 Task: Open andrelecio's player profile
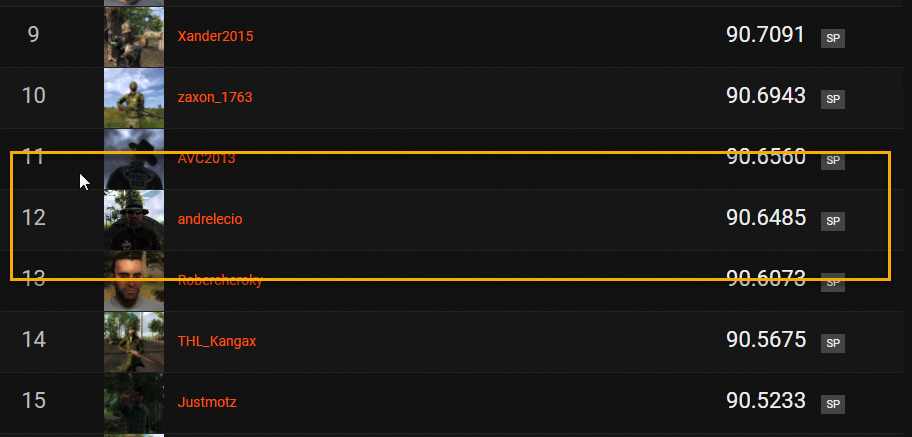210,220
